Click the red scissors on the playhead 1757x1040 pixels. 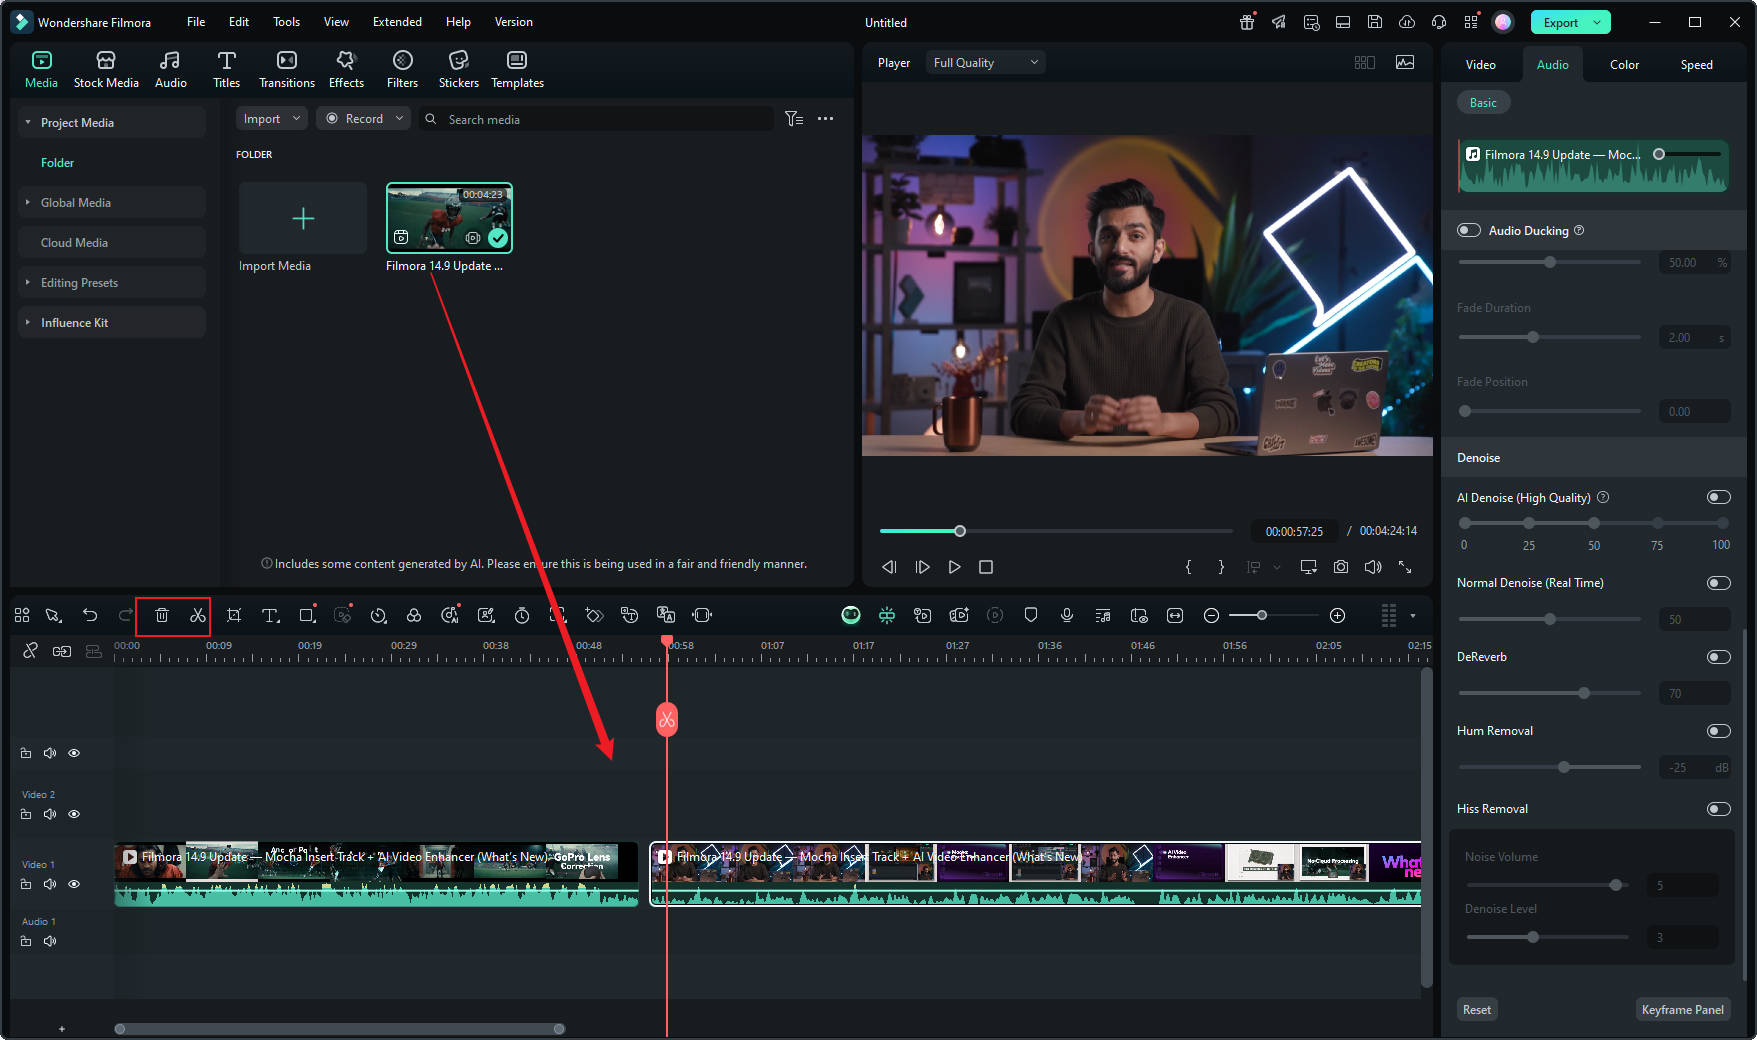click(x=667, y=720)
